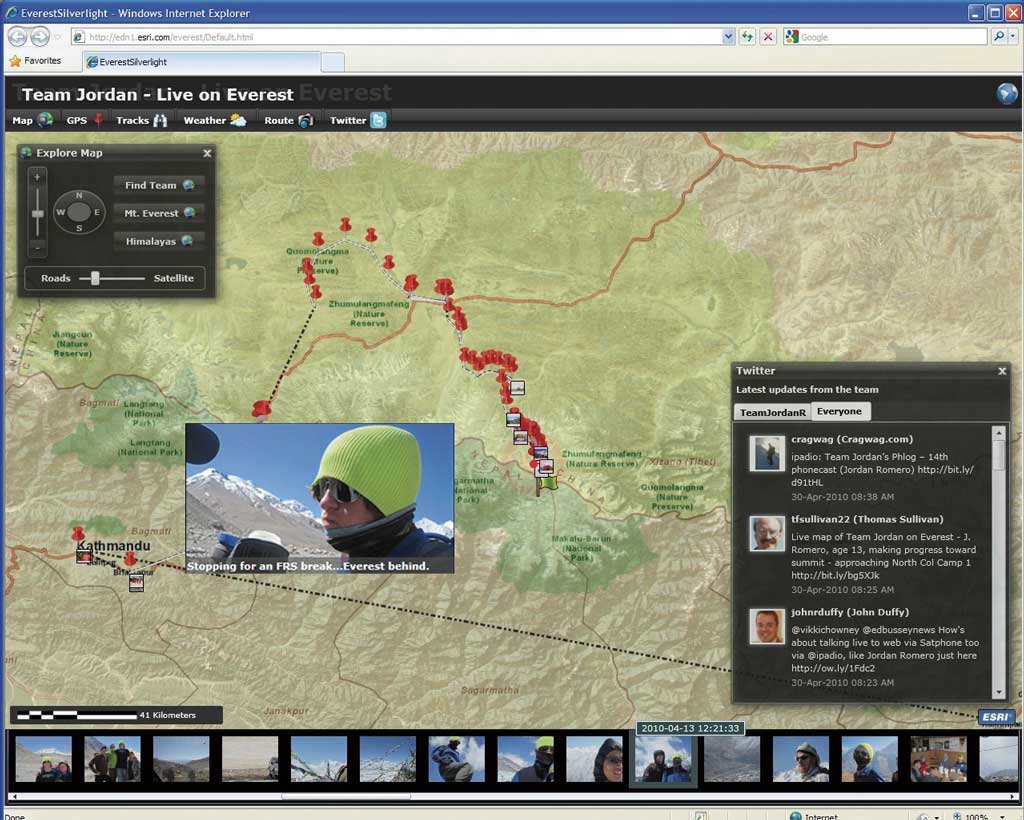Click the compass navigation control
The image size is (1024, 820).
(x=79, y=212)
